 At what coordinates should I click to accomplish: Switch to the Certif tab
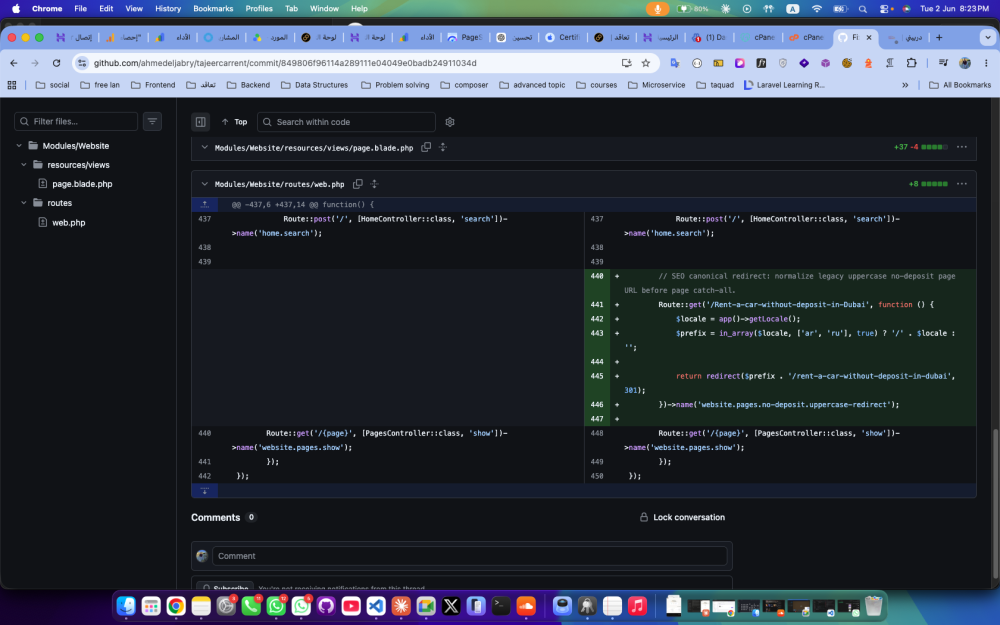tap(563, 38)
